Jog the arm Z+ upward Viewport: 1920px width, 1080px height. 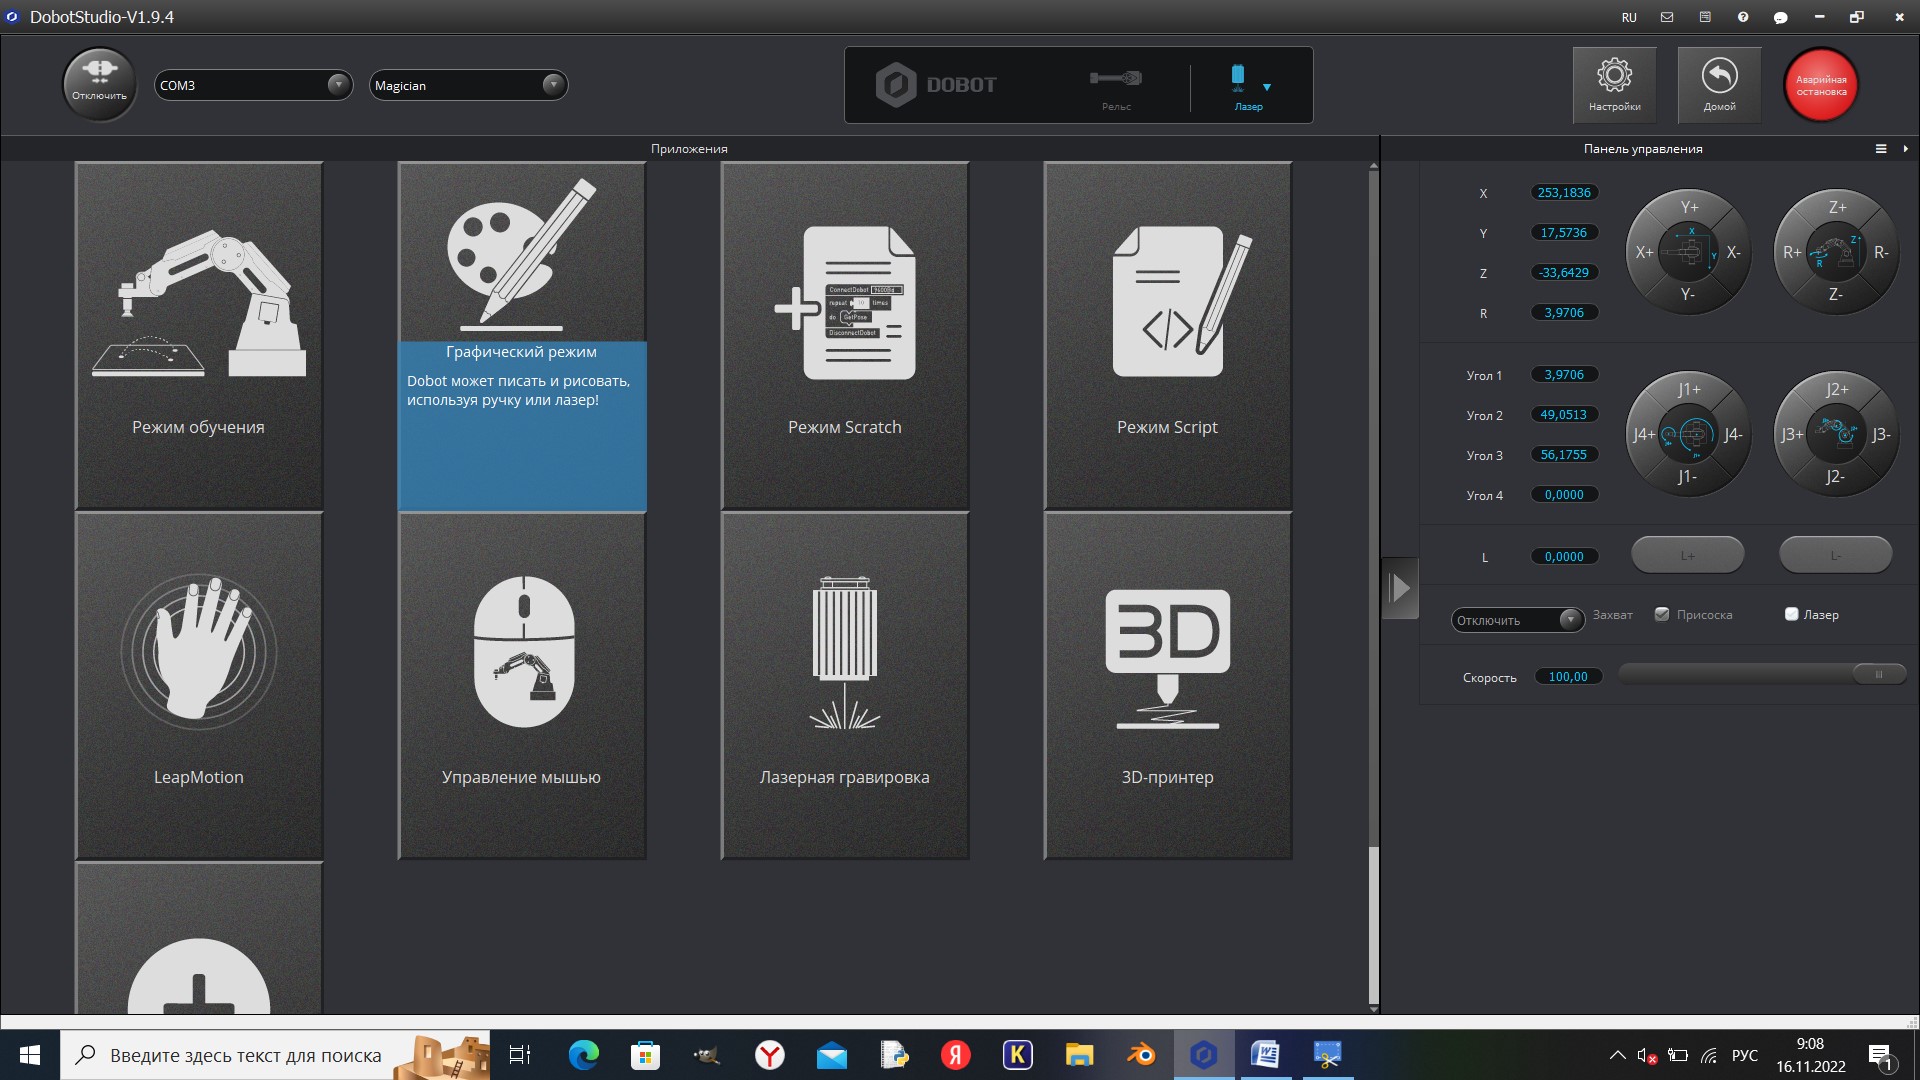(1837, 207)
